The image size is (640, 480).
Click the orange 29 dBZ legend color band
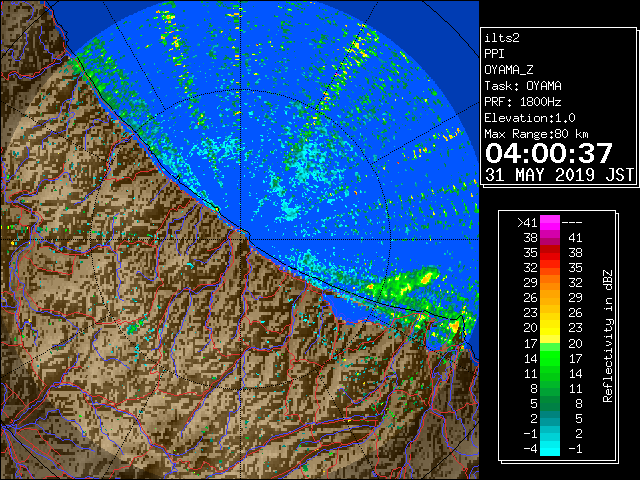550,282
